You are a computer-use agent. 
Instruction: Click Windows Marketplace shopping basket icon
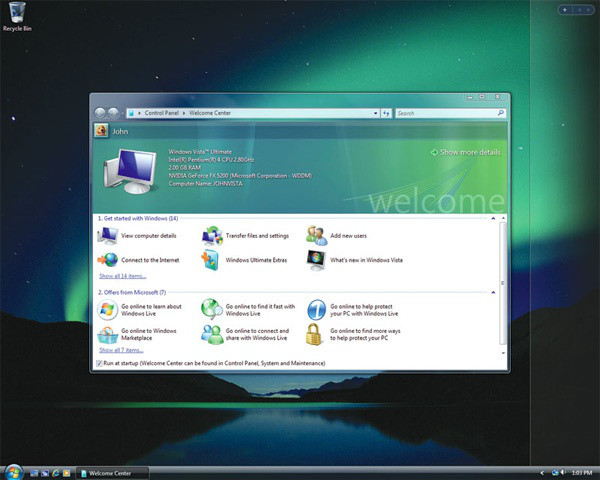[107, 334]
